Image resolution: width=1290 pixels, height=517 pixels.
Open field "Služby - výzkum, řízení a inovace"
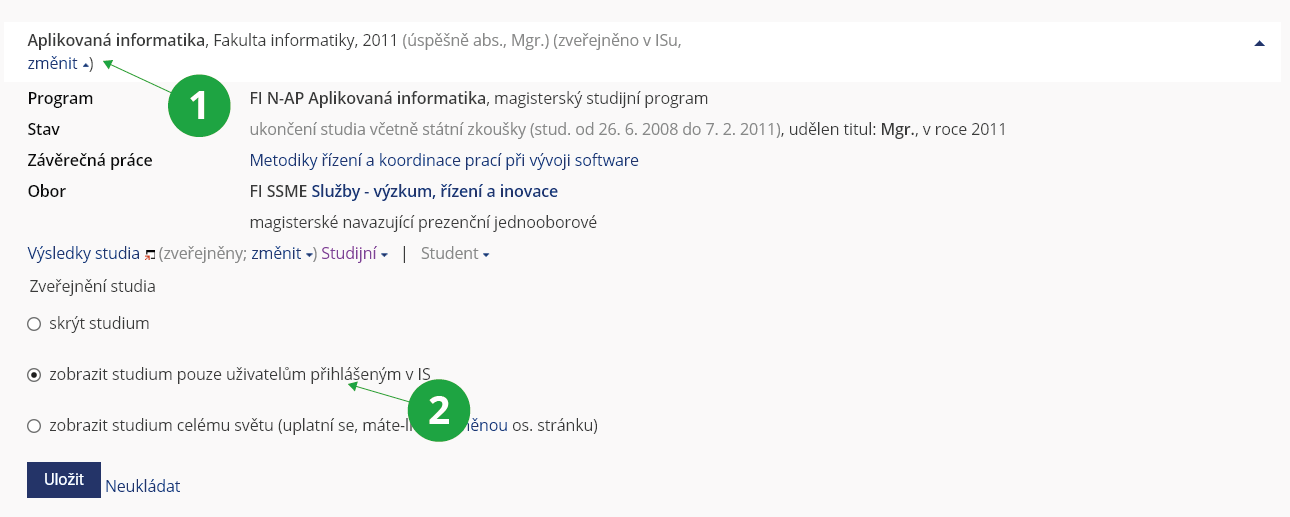[434, 191]
